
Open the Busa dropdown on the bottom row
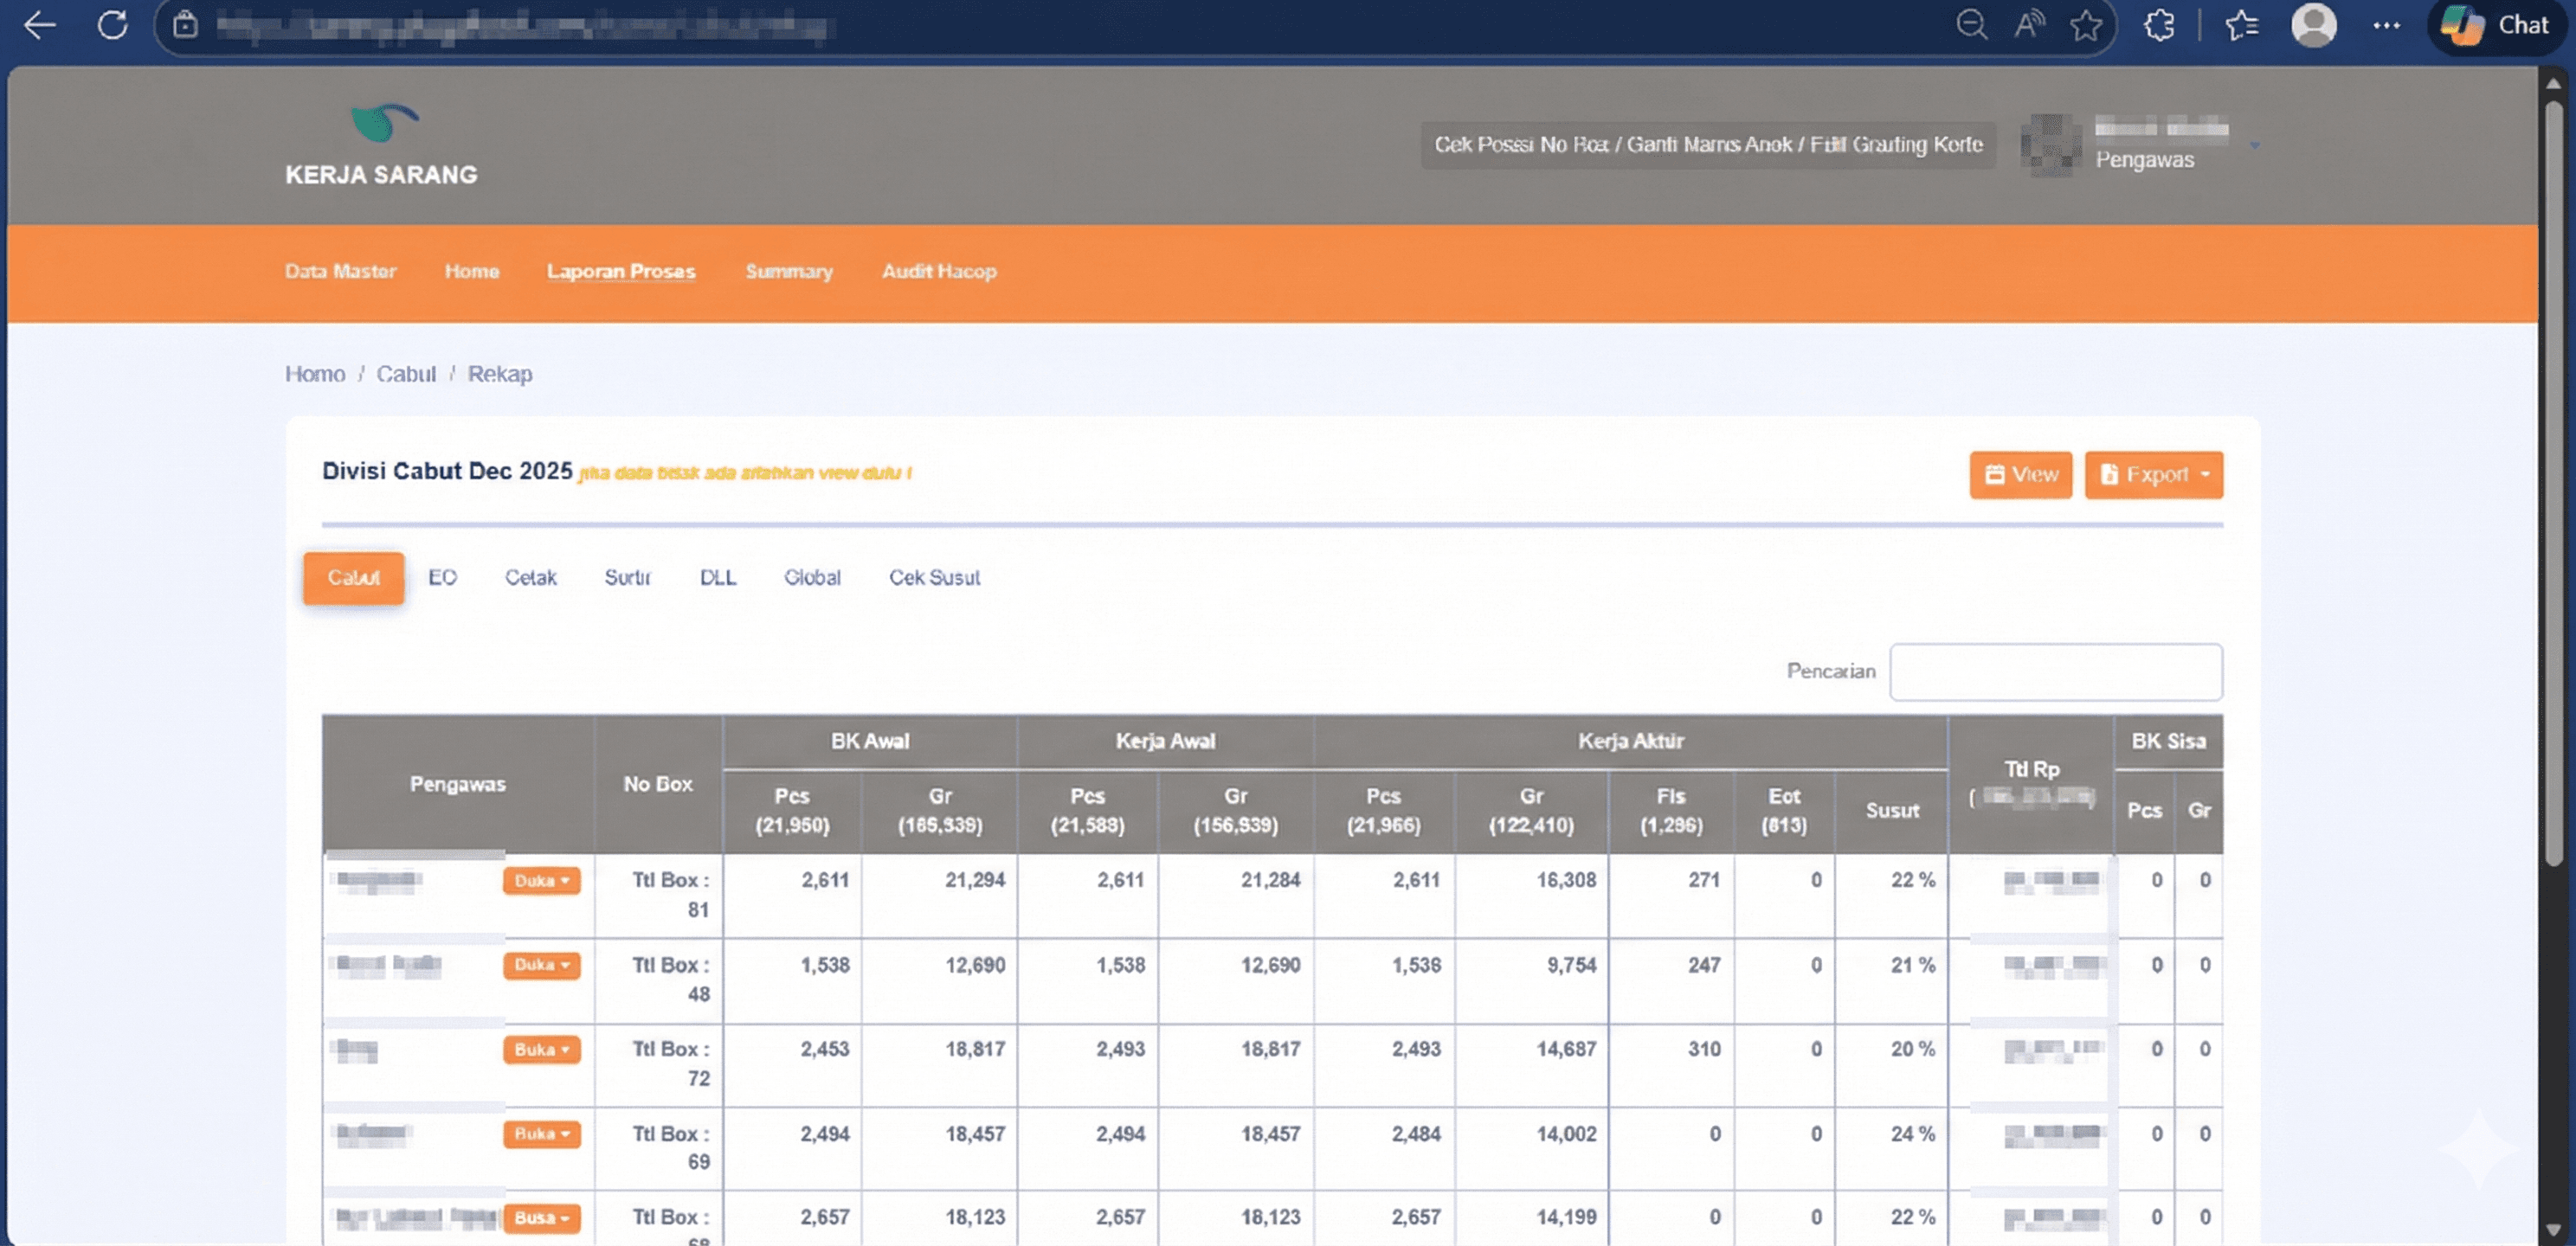pyautogui.click(x=541, y=1218)
